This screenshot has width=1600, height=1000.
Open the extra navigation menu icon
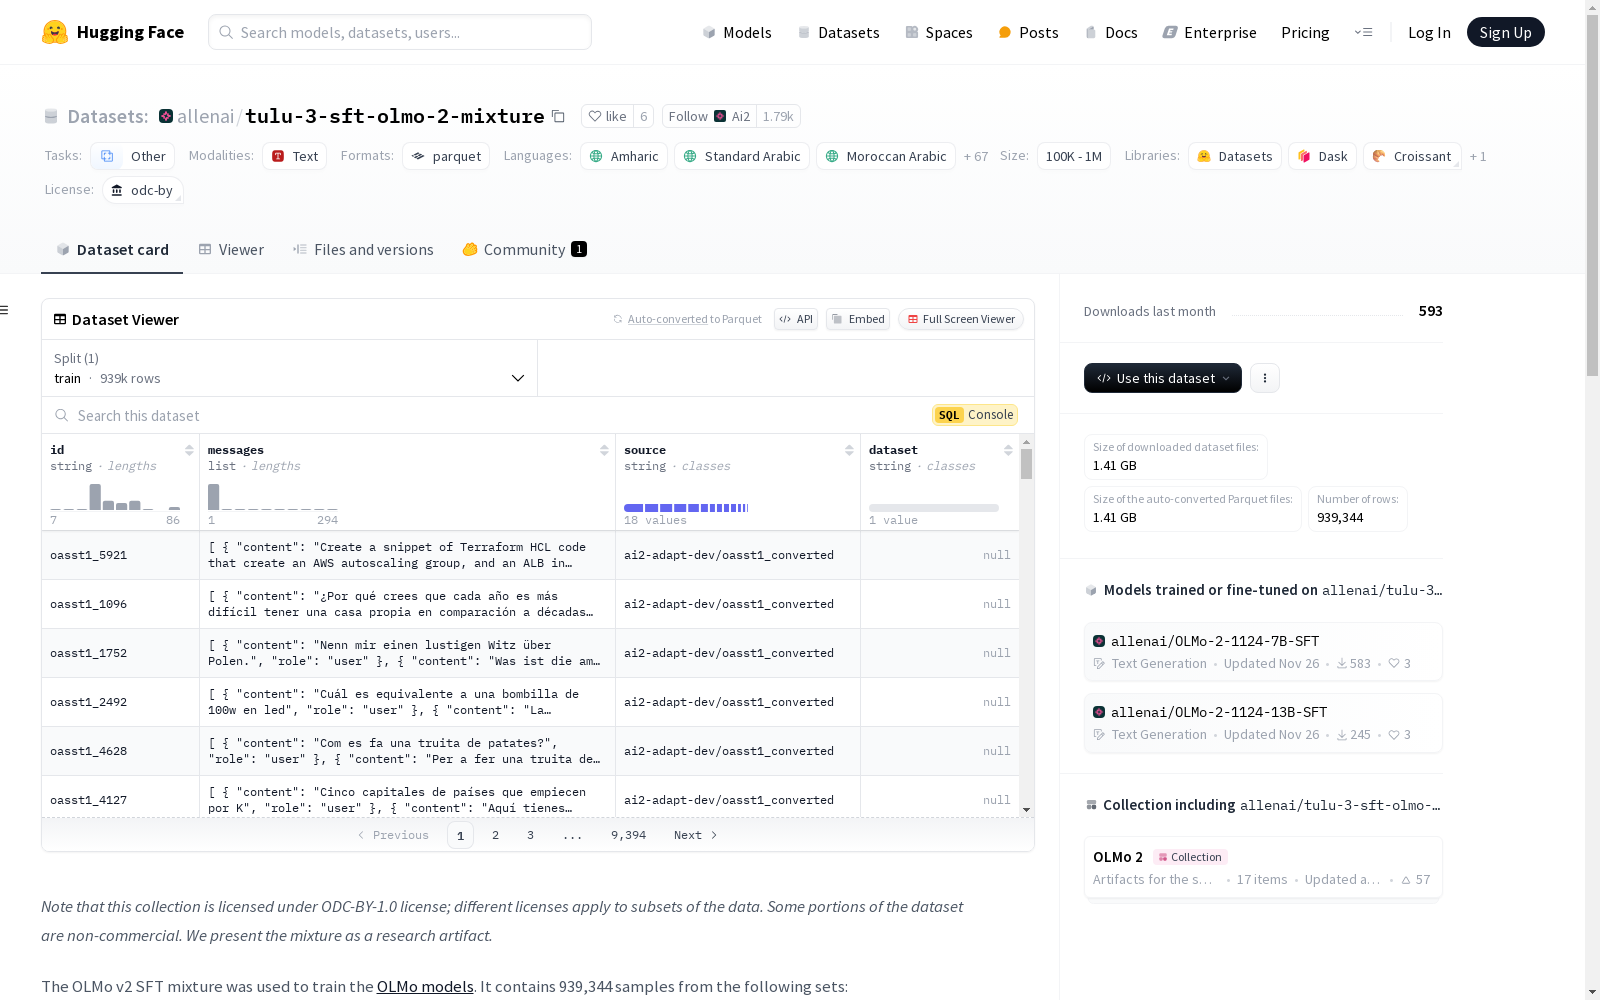1363,32
